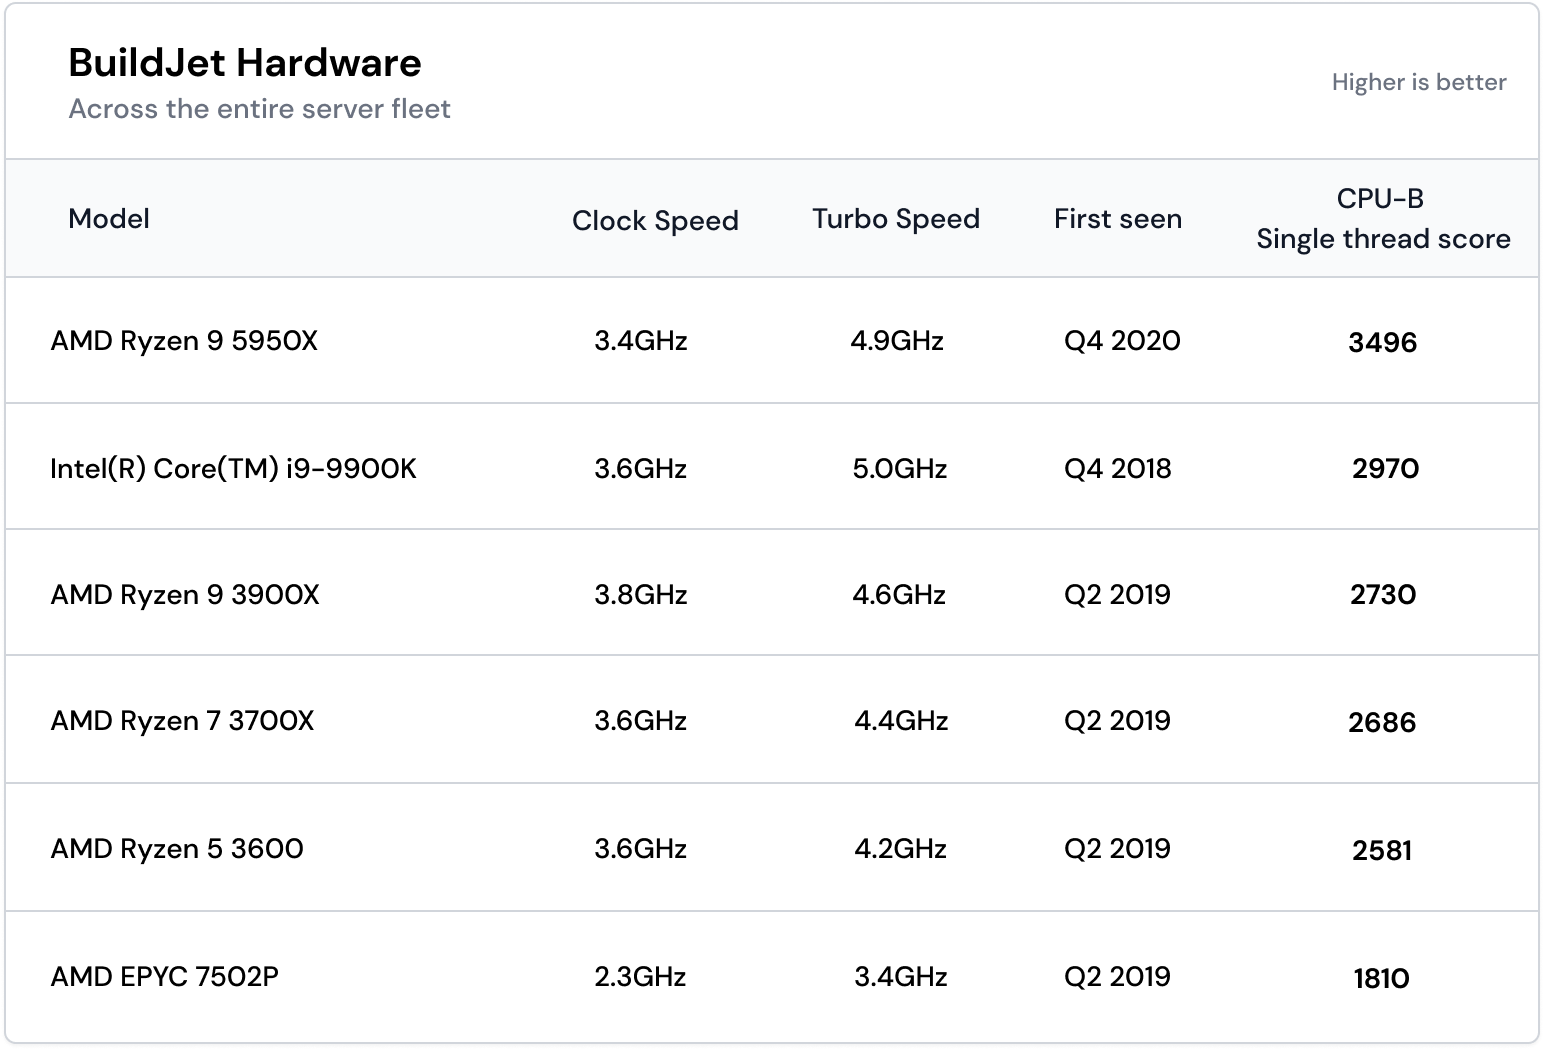Click the Turbo Speed column header

(896, 219)
